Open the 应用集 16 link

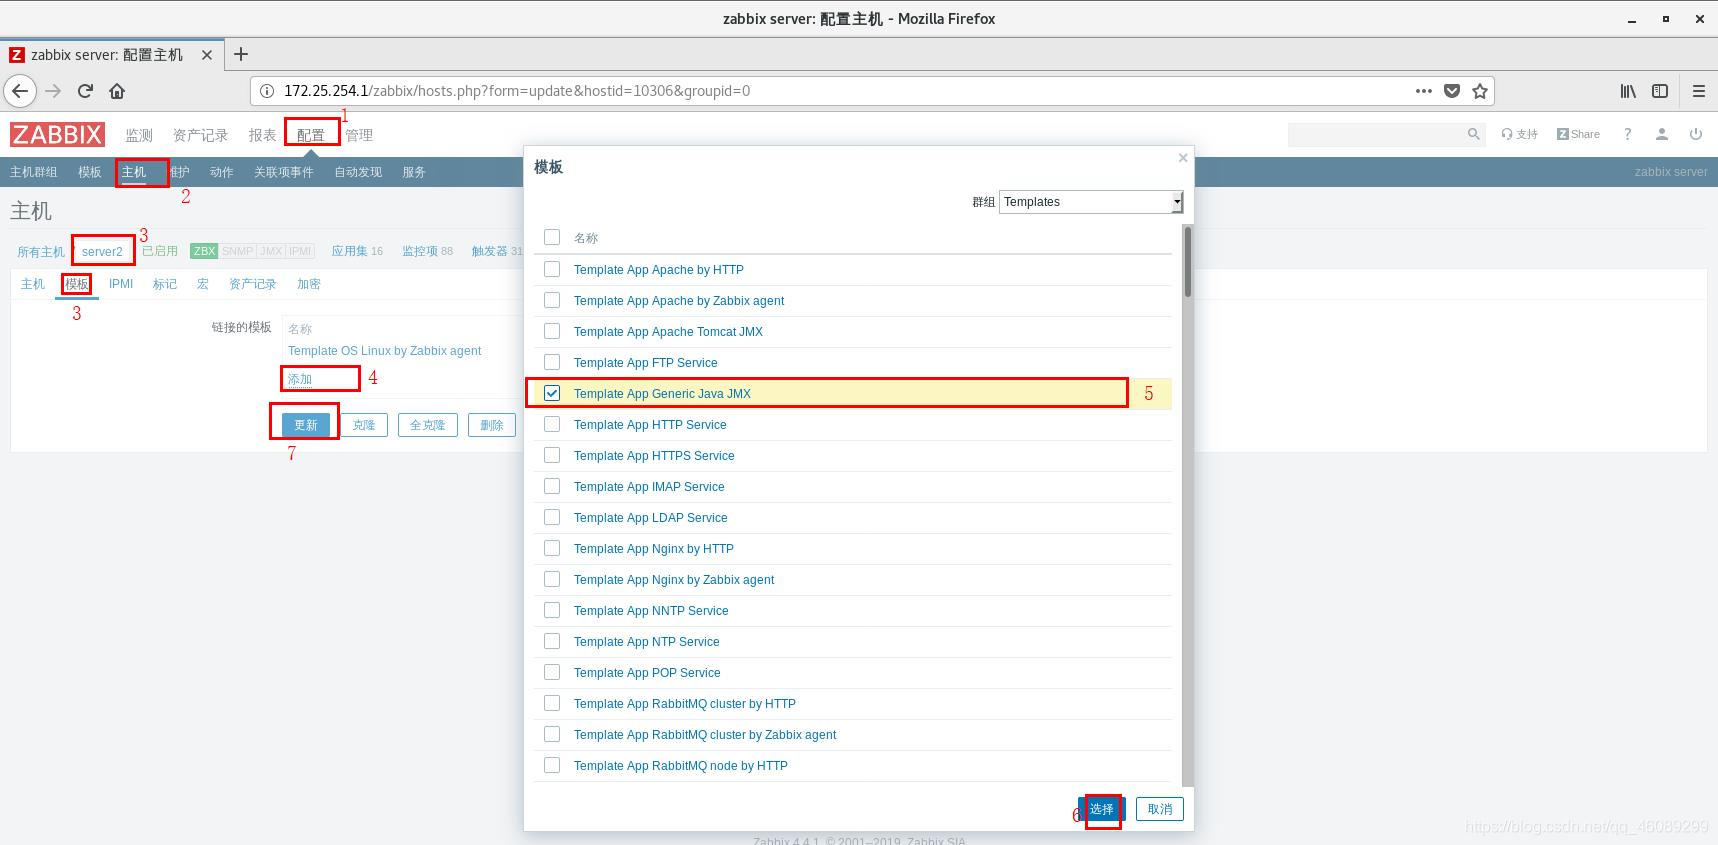tap(357, 251)
